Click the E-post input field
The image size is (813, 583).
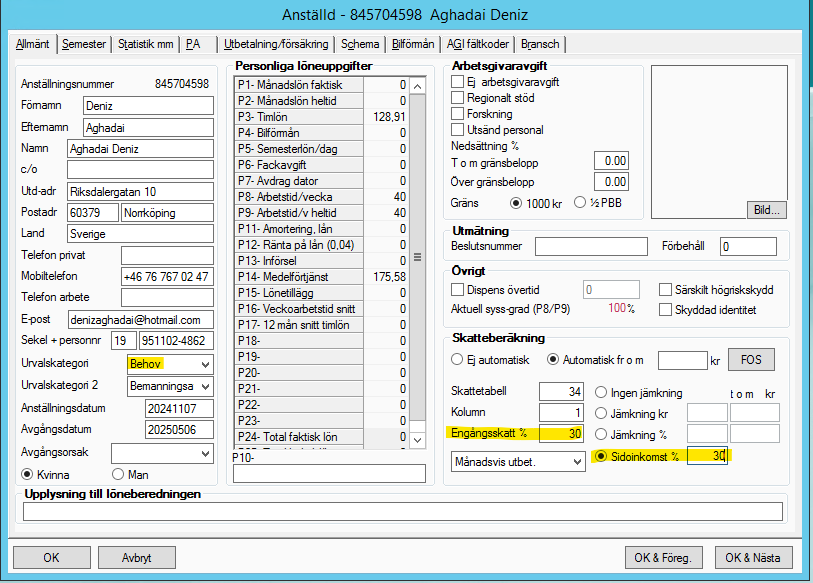click(140, 320)
